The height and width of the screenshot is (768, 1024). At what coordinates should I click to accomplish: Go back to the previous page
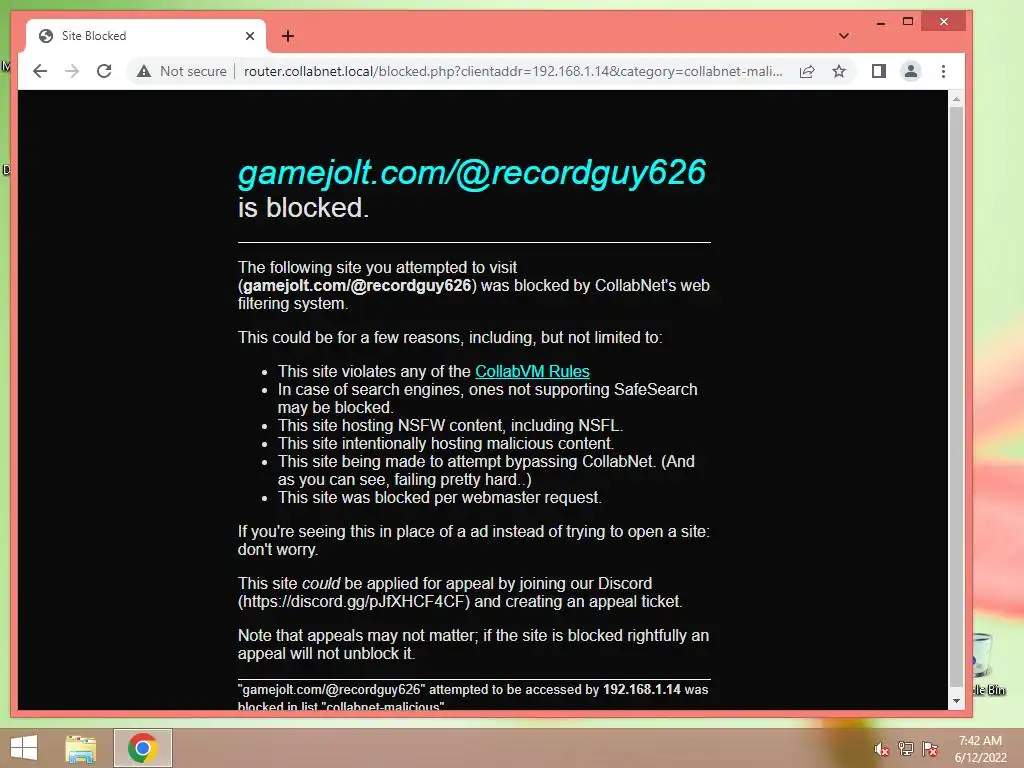[40, 71]
